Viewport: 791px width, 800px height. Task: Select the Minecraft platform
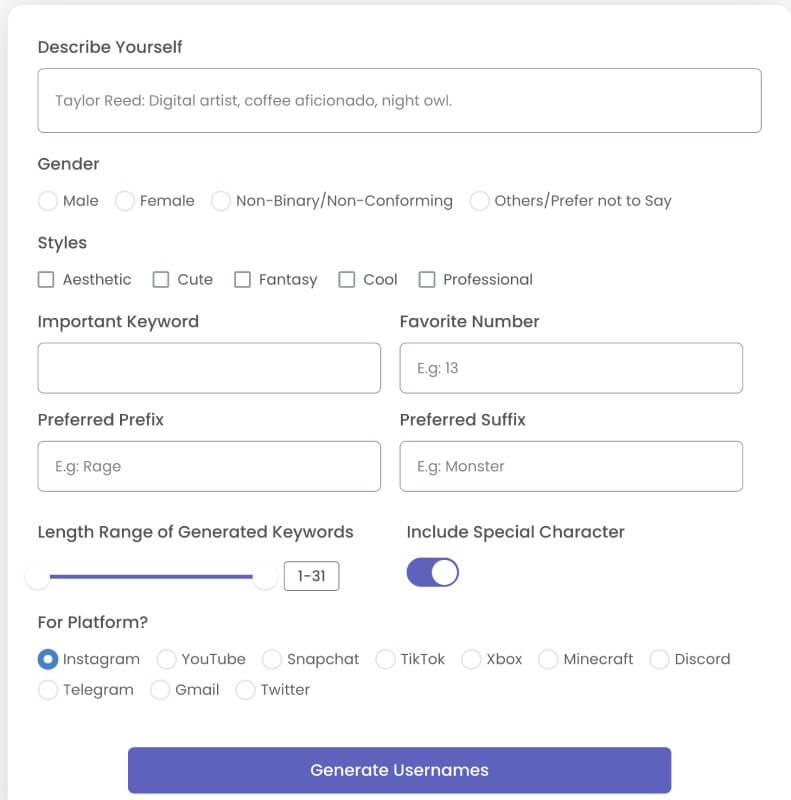(x=548, y=659)
